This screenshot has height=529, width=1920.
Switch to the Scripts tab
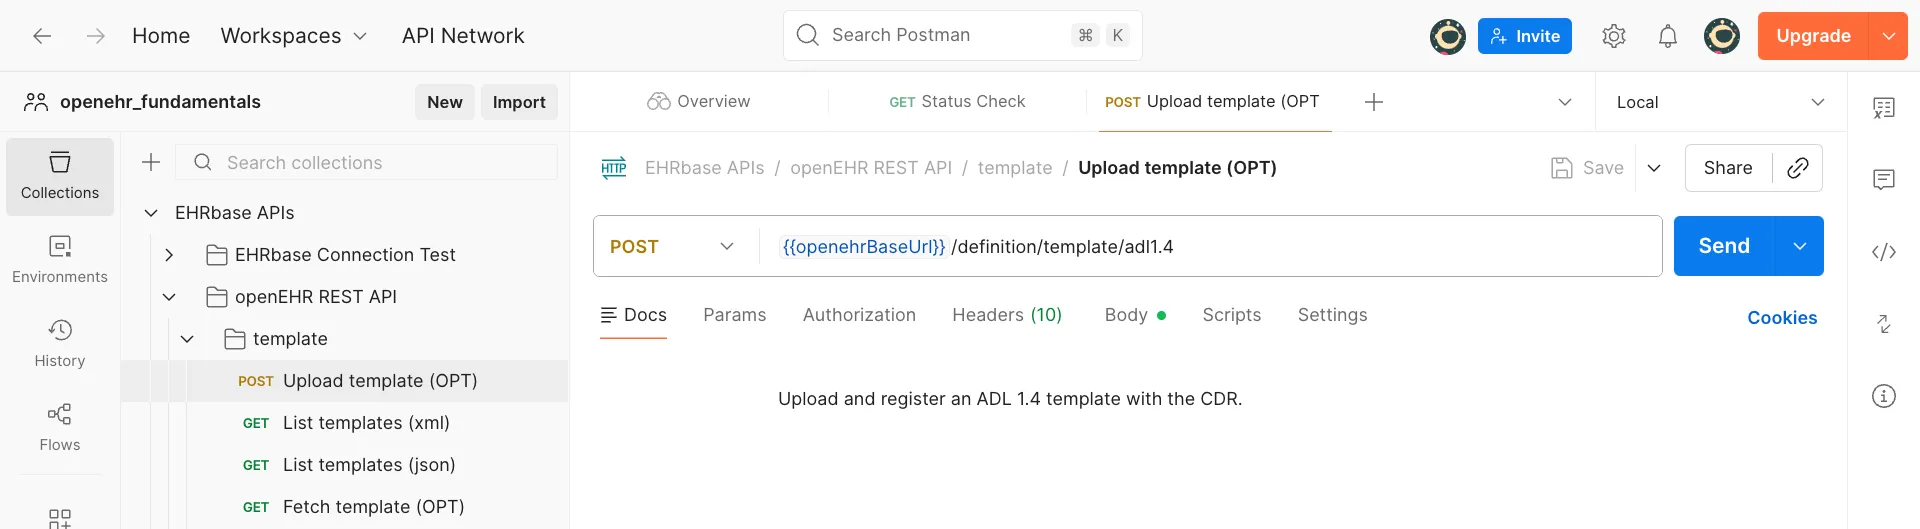(x=1232, y=315)
